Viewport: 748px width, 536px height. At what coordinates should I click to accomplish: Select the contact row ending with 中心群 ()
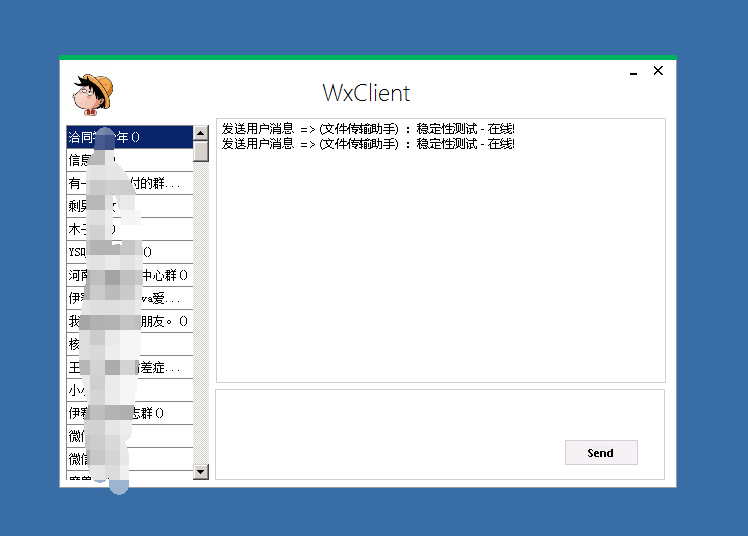(130, 275)
